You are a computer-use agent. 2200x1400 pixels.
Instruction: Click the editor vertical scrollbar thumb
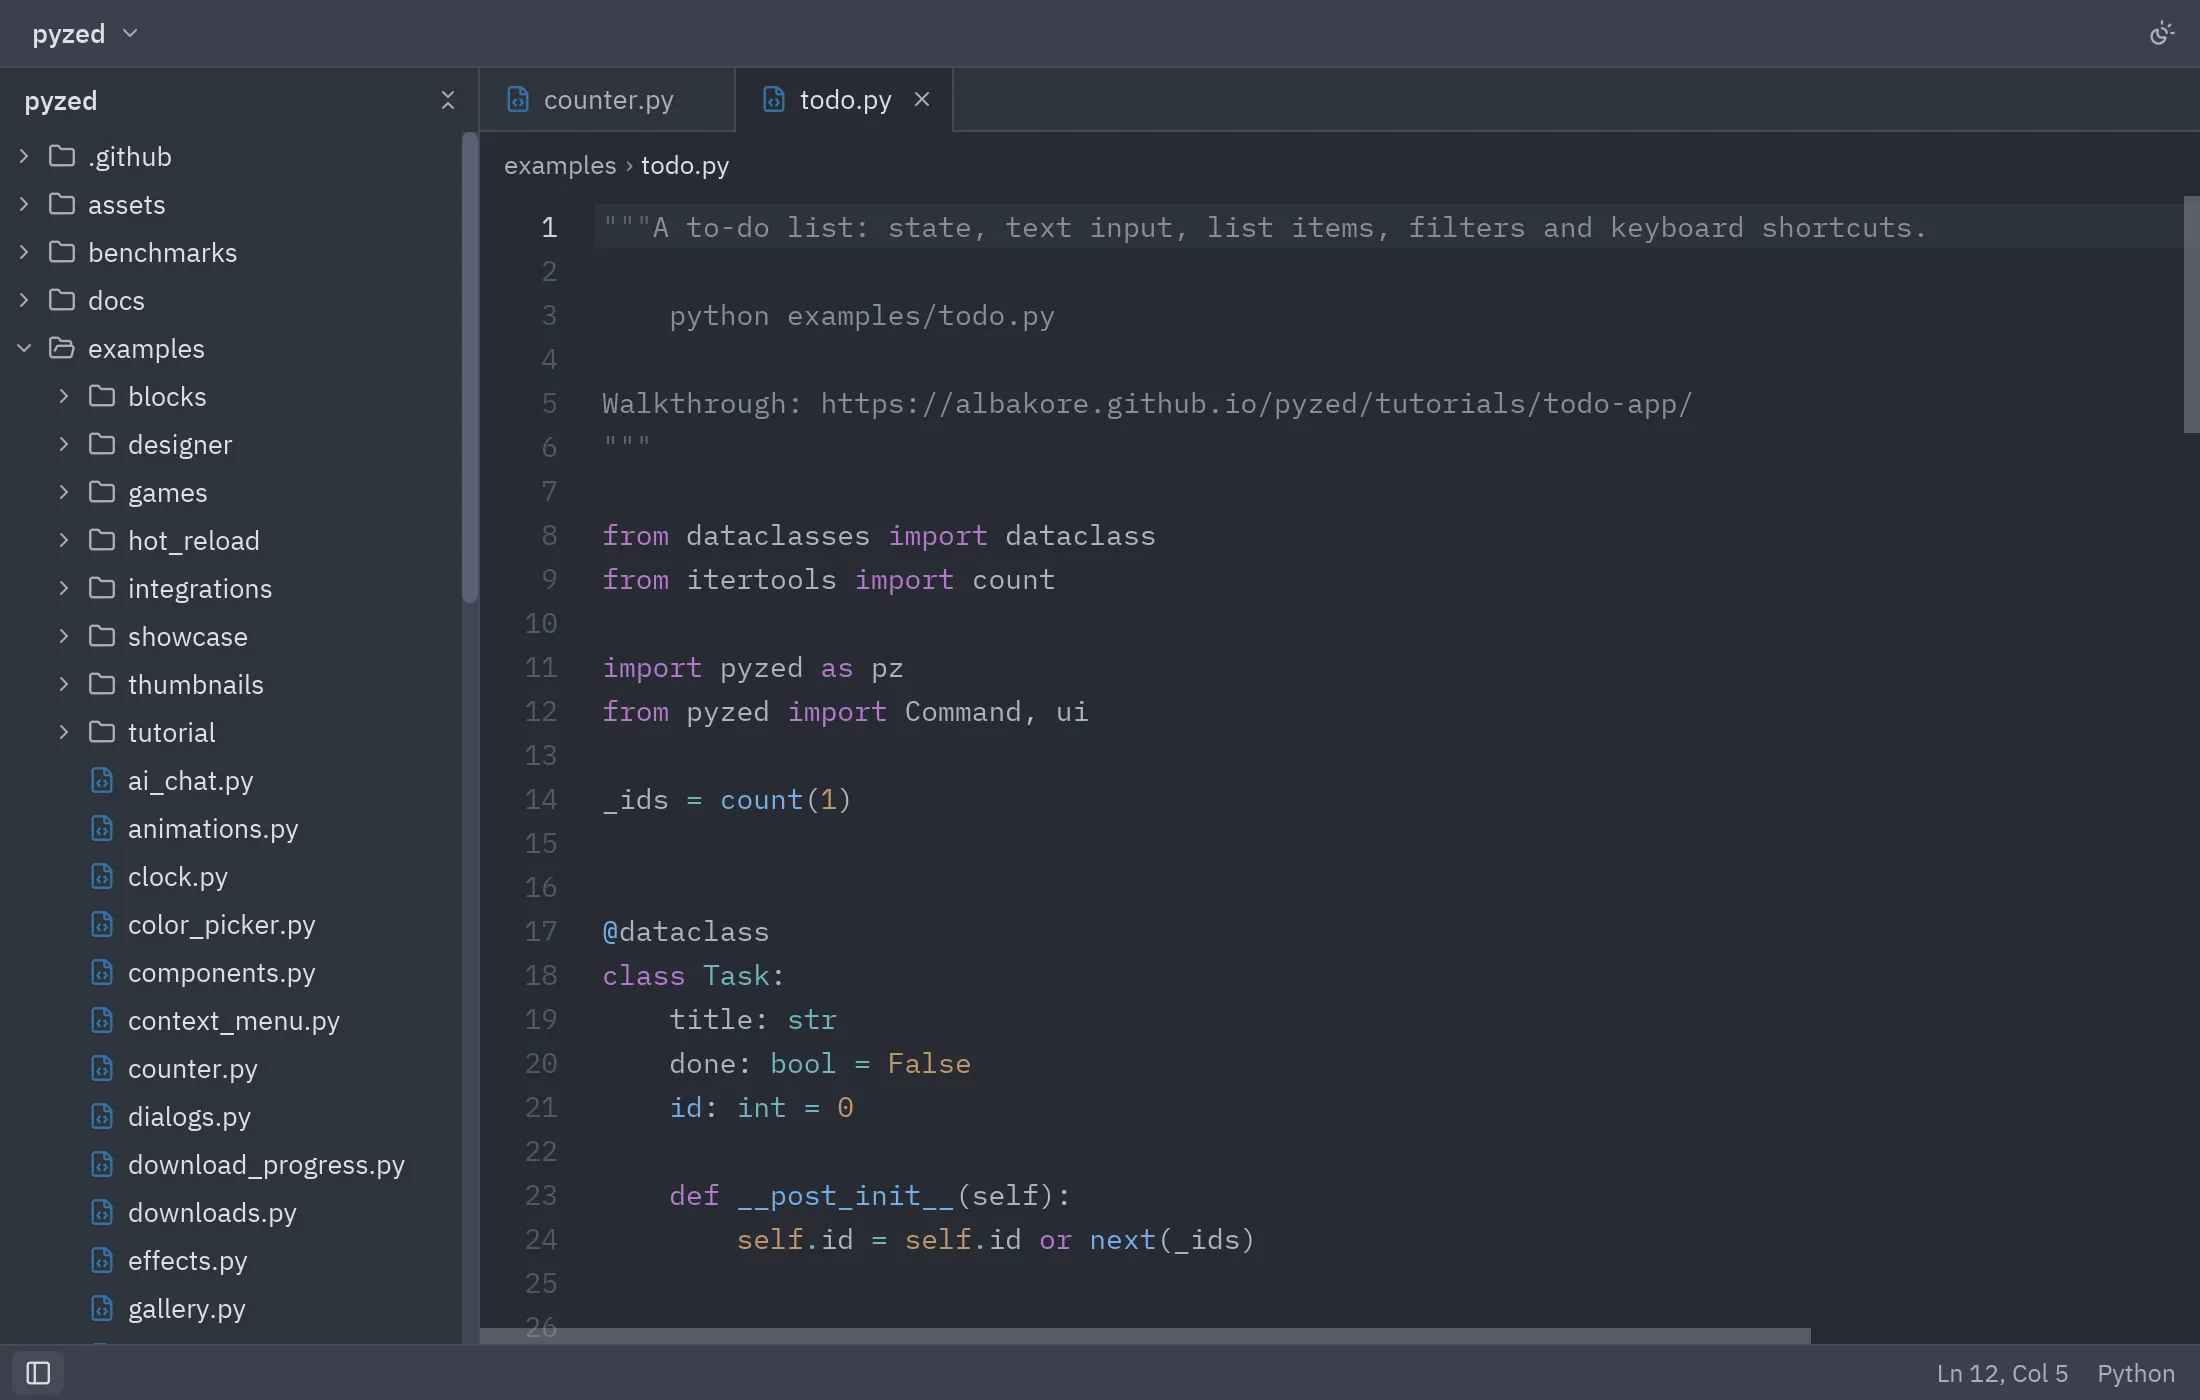tap(2191, 314)
